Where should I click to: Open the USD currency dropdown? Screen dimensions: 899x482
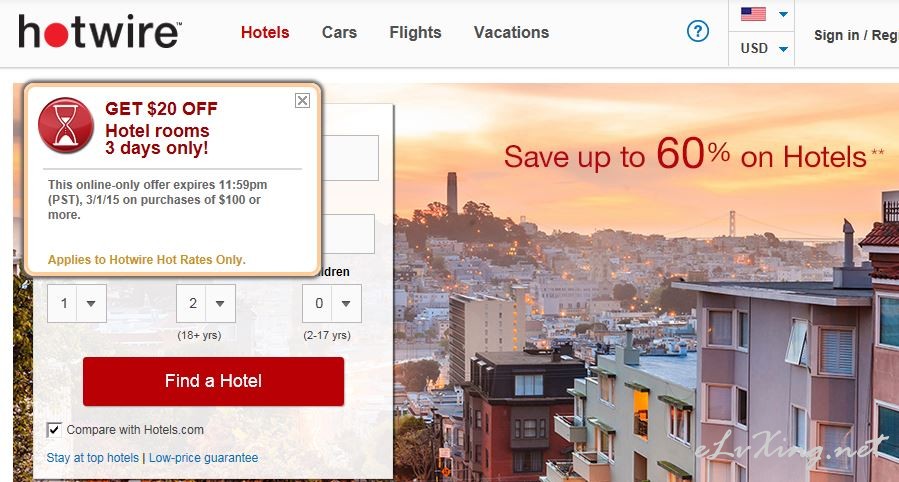pyautogui.click(x=764, y=49)
